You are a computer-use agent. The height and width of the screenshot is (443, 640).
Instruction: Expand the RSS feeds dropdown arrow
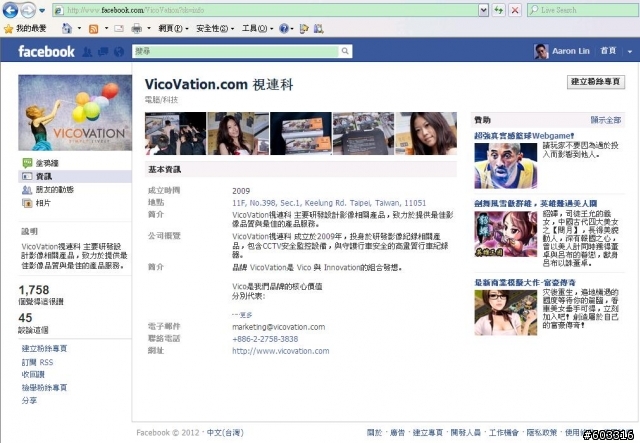[x=106, y=29]
